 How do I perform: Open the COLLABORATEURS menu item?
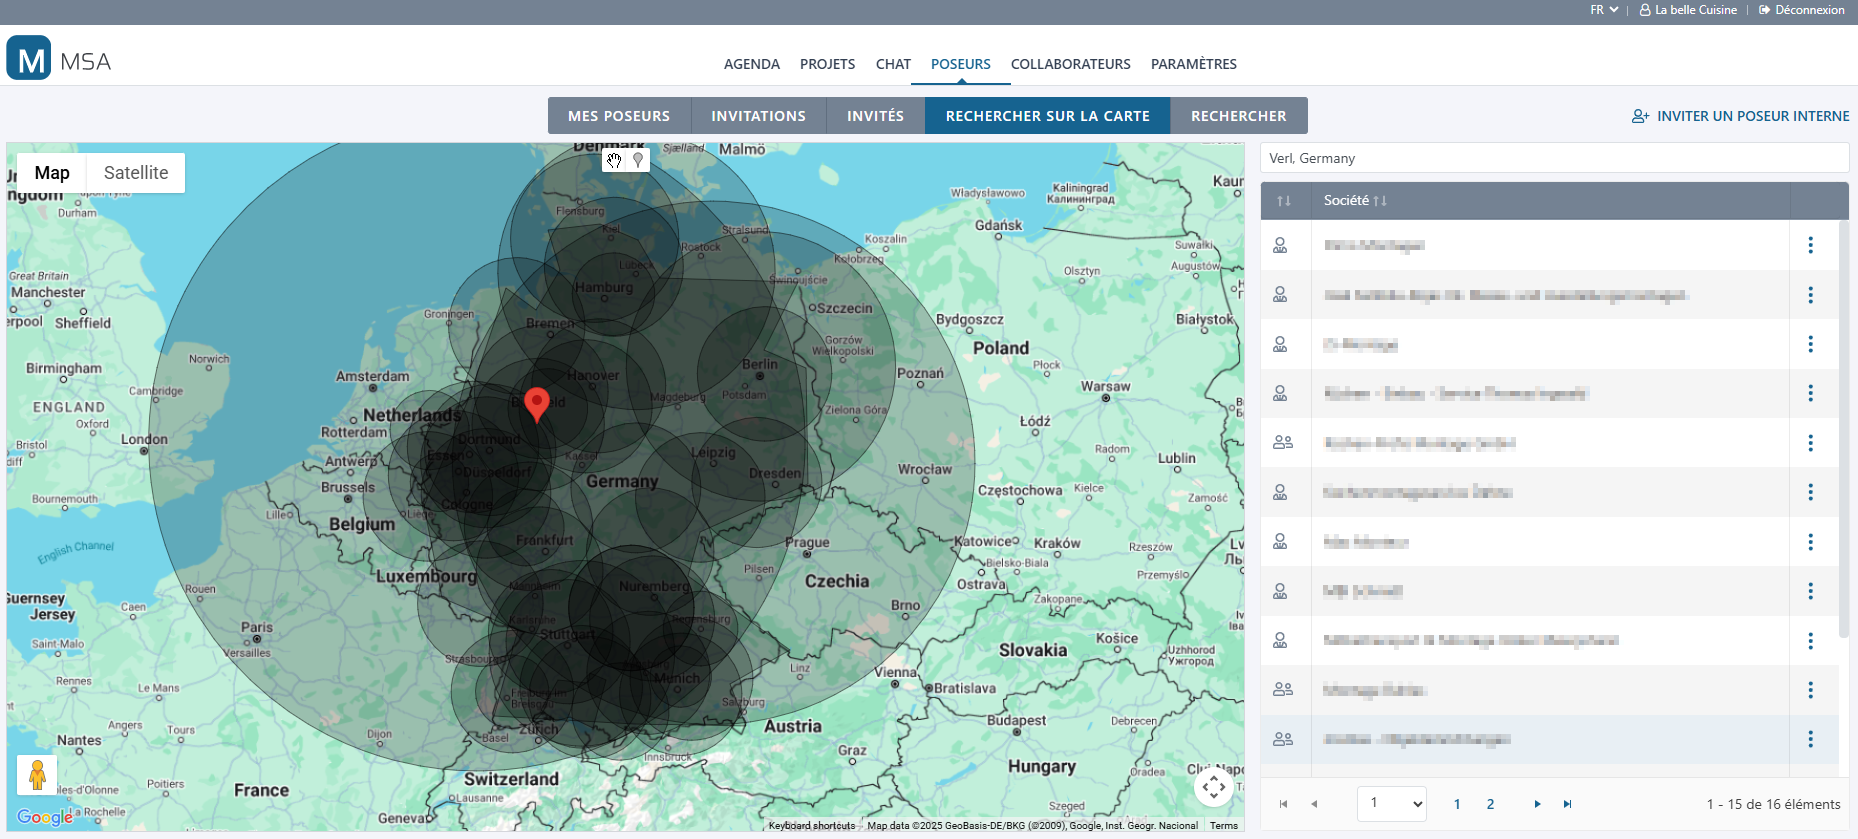coord(1070,64)
